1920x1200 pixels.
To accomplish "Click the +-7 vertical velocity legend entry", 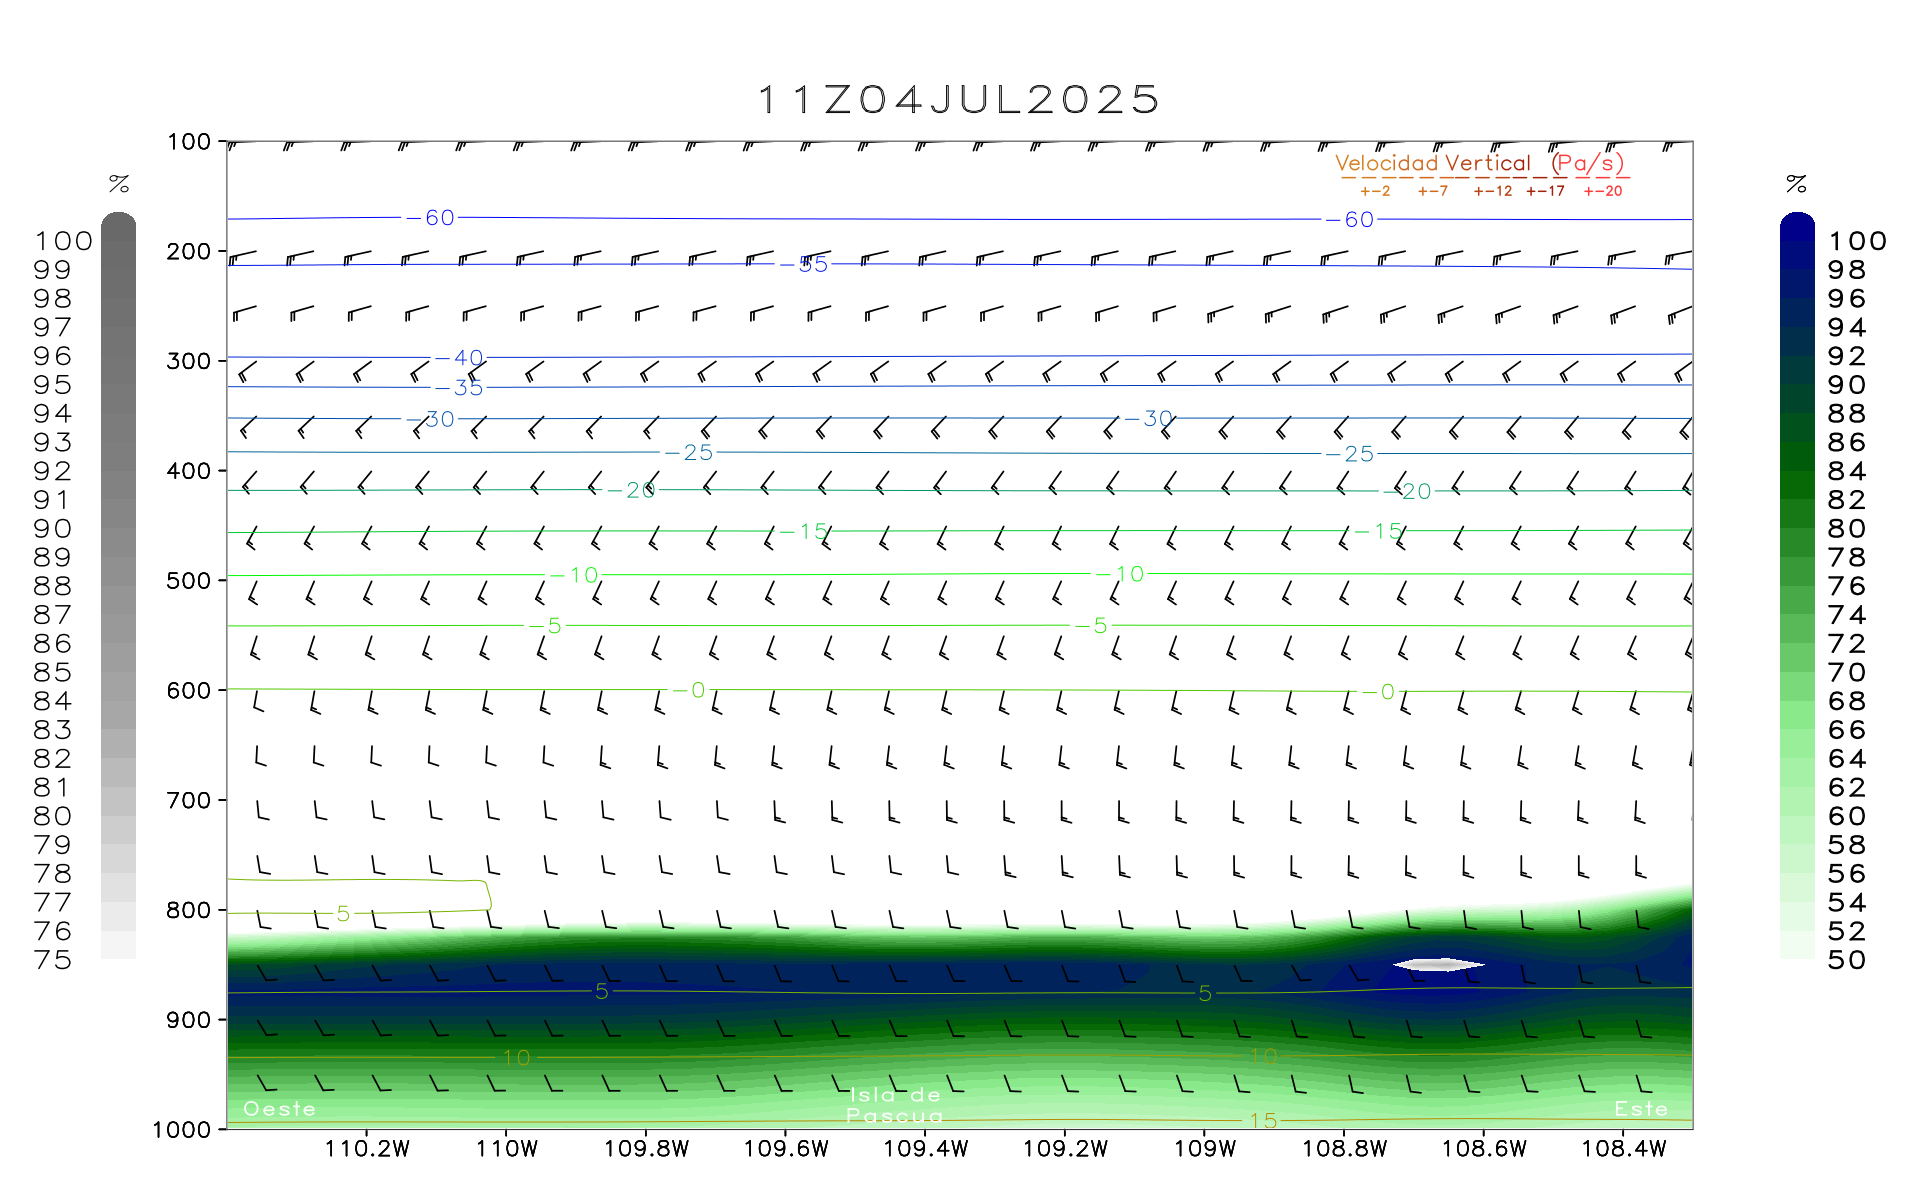I will pyautogui.click(x=1433, y=191).
